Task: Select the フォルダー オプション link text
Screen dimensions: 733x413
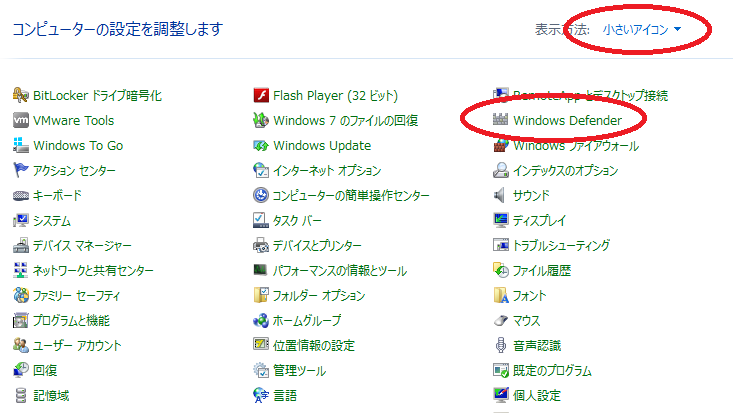Action: (x=319, y=296)
